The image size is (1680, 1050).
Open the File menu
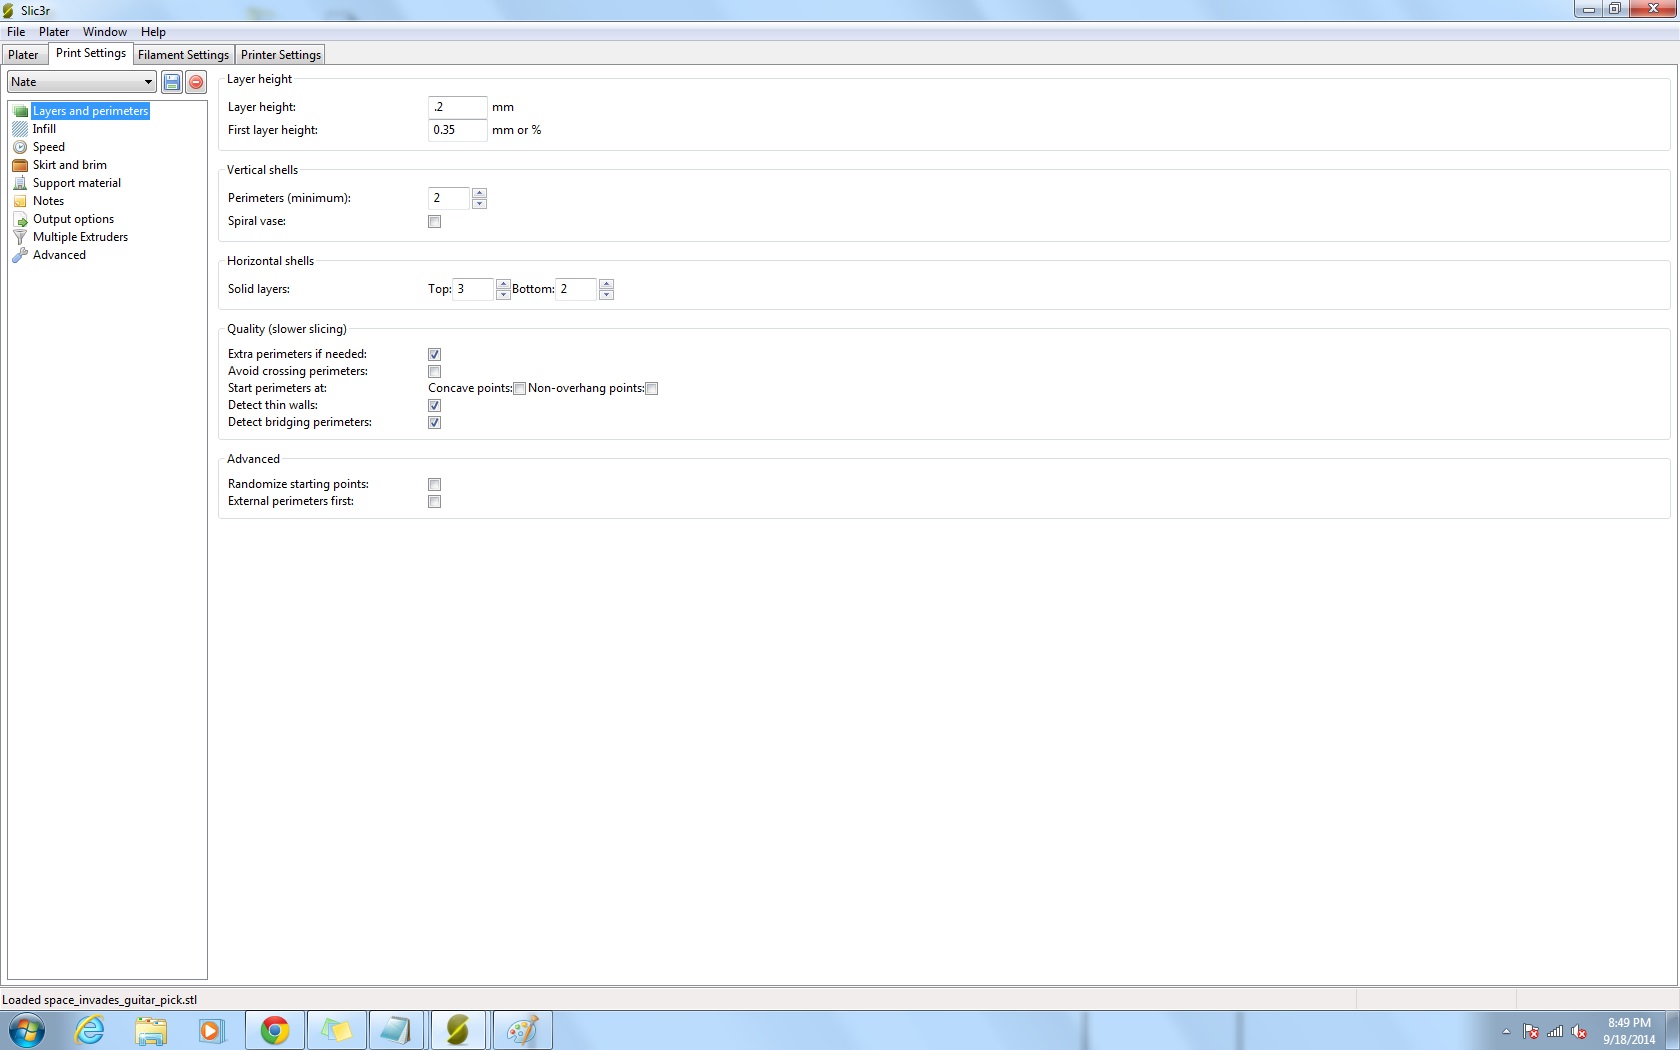click(x=16, y=32)
